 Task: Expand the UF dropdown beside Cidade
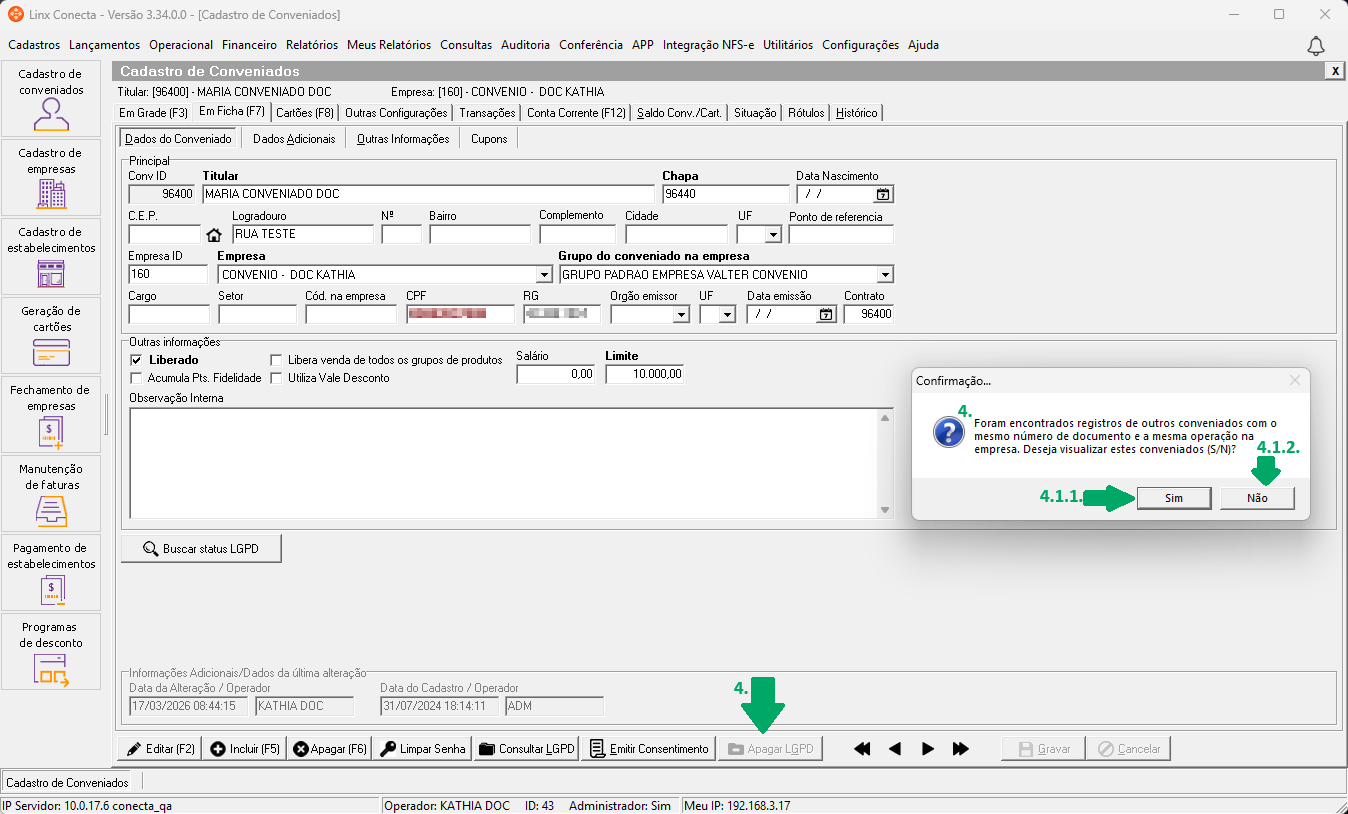coord(772,235)
